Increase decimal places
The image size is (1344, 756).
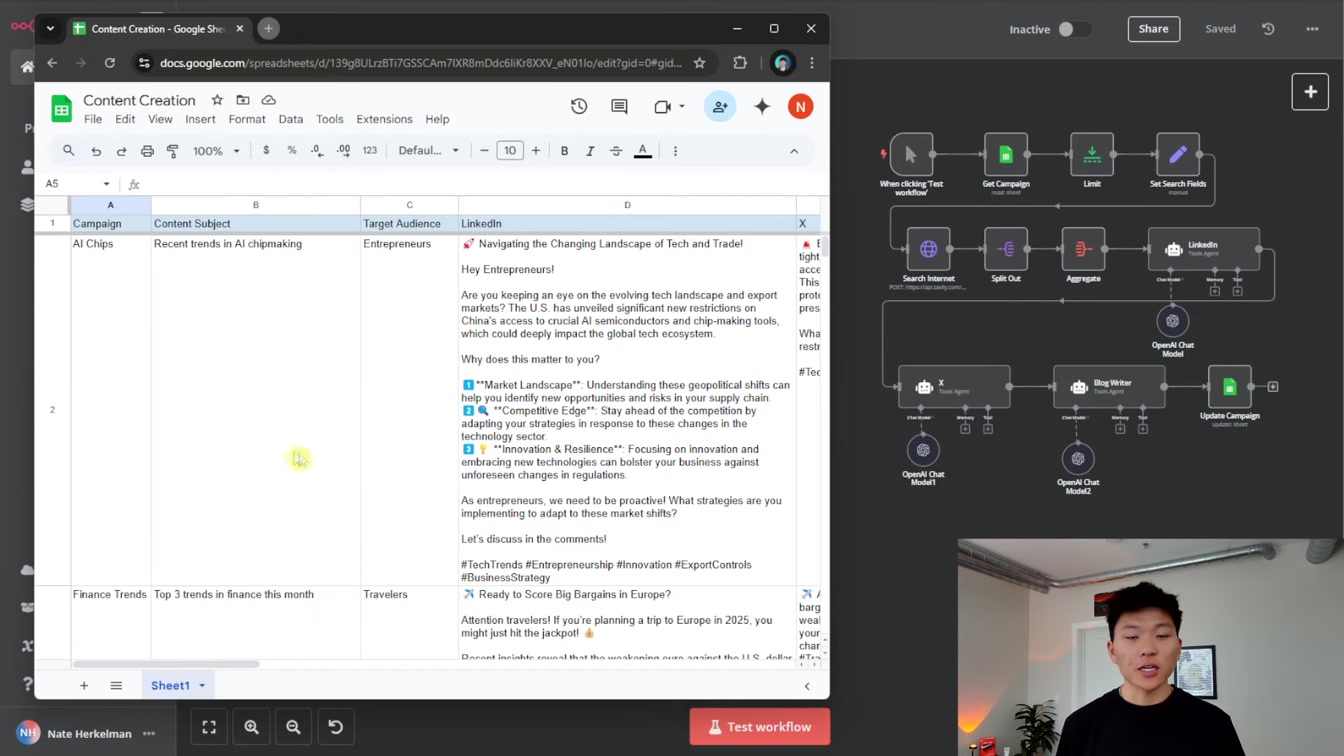343,151
